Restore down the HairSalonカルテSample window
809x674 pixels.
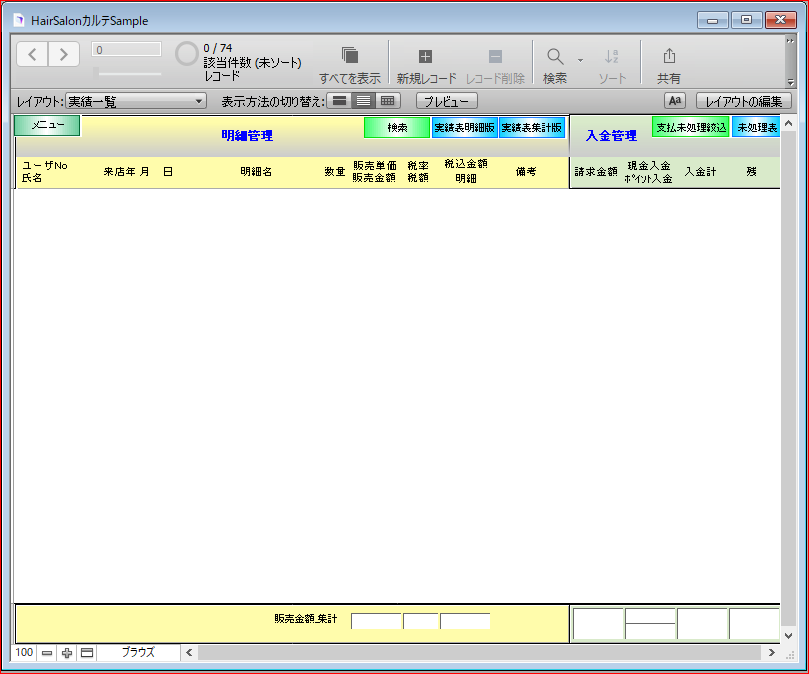746,20
